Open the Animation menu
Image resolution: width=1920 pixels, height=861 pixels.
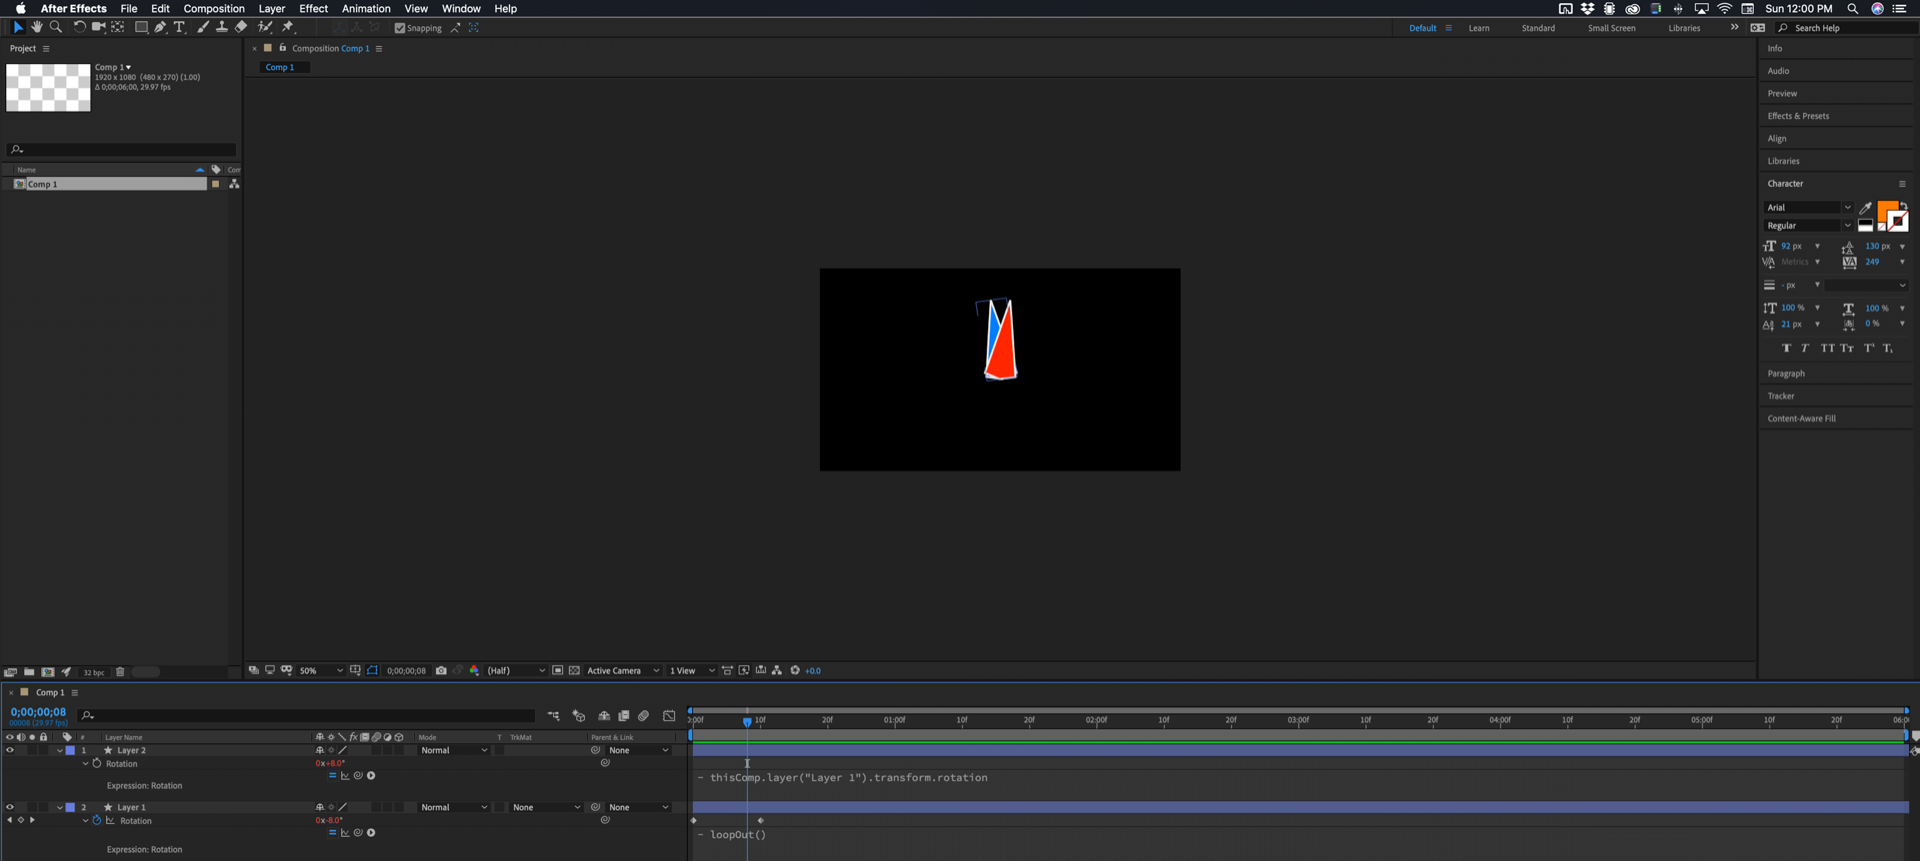tap(366, 8)
